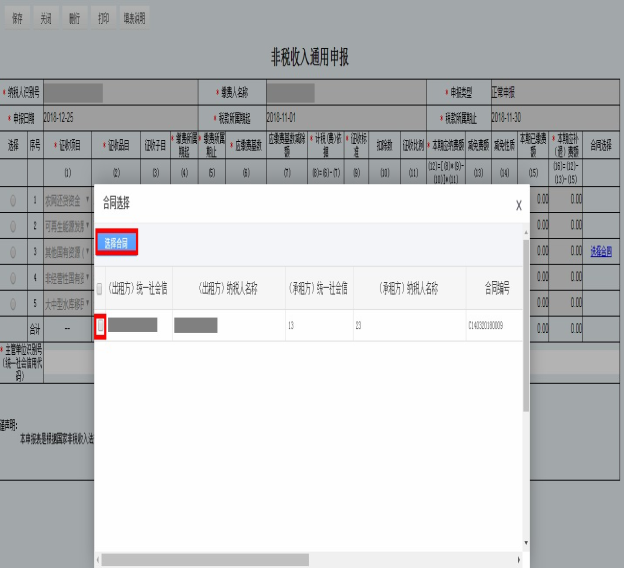Click the 选择合同 link in row 3
Image resolution: width=624 pixels, height=568 pixels.
tap(601, 251)
